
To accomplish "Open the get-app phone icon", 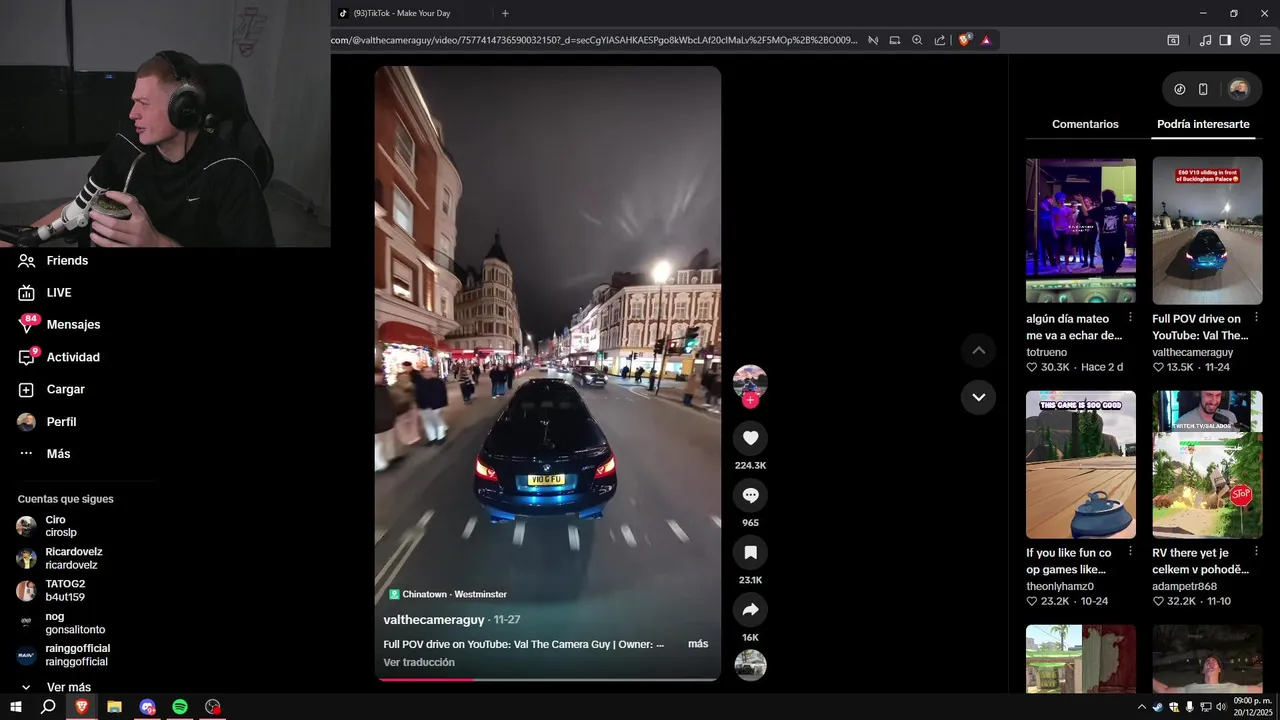I will (x=1203, y=89).
